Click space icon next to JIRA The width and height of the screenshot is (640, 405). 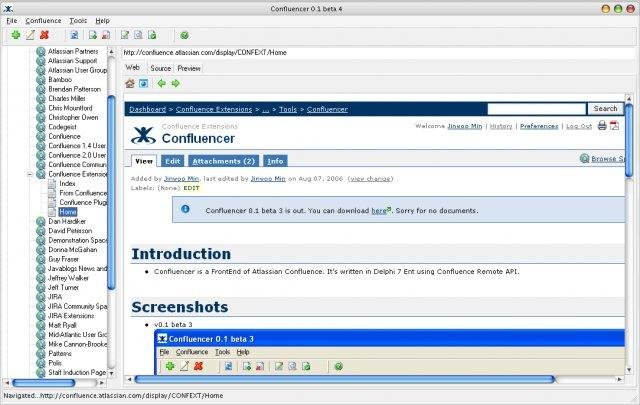click(x=40, y=297)
